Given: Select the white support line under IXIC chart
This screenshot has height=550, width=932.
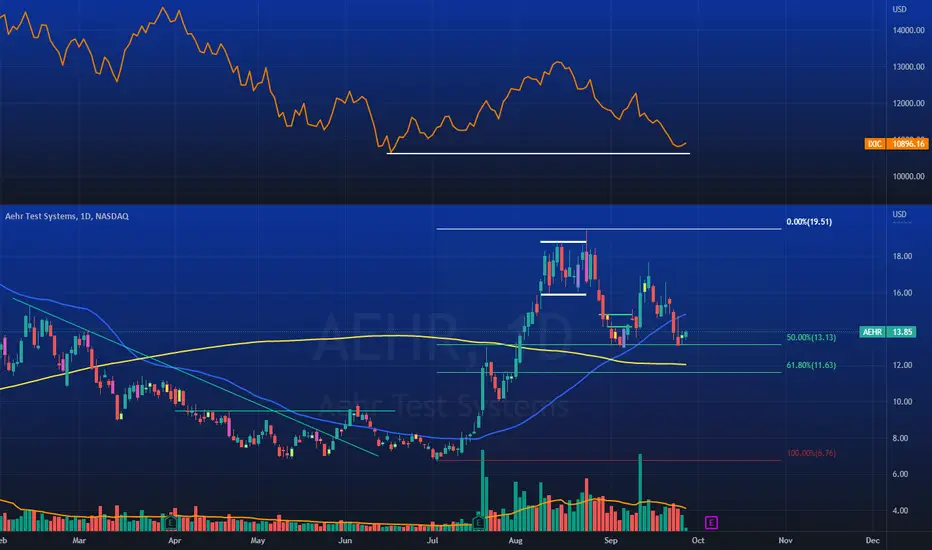Looking at the screenshot, I should pos(538,154).
